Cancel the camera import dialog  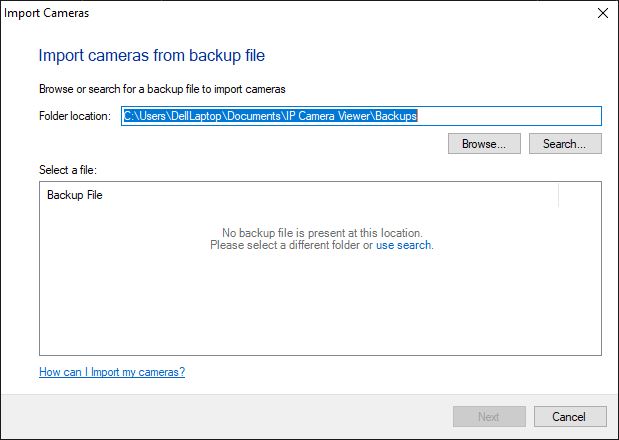570,417
